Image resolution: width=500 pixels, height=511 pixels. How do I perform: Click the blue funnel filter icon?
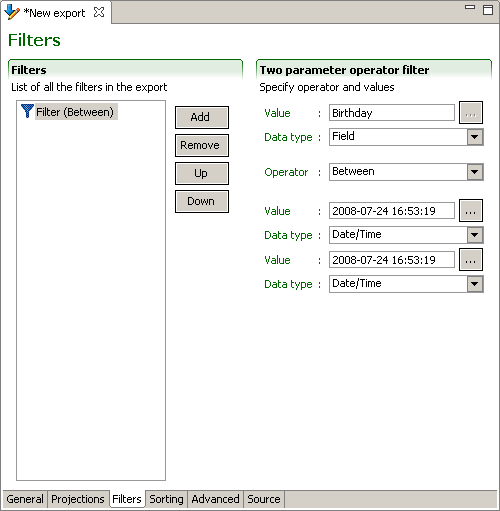[27, 111]
